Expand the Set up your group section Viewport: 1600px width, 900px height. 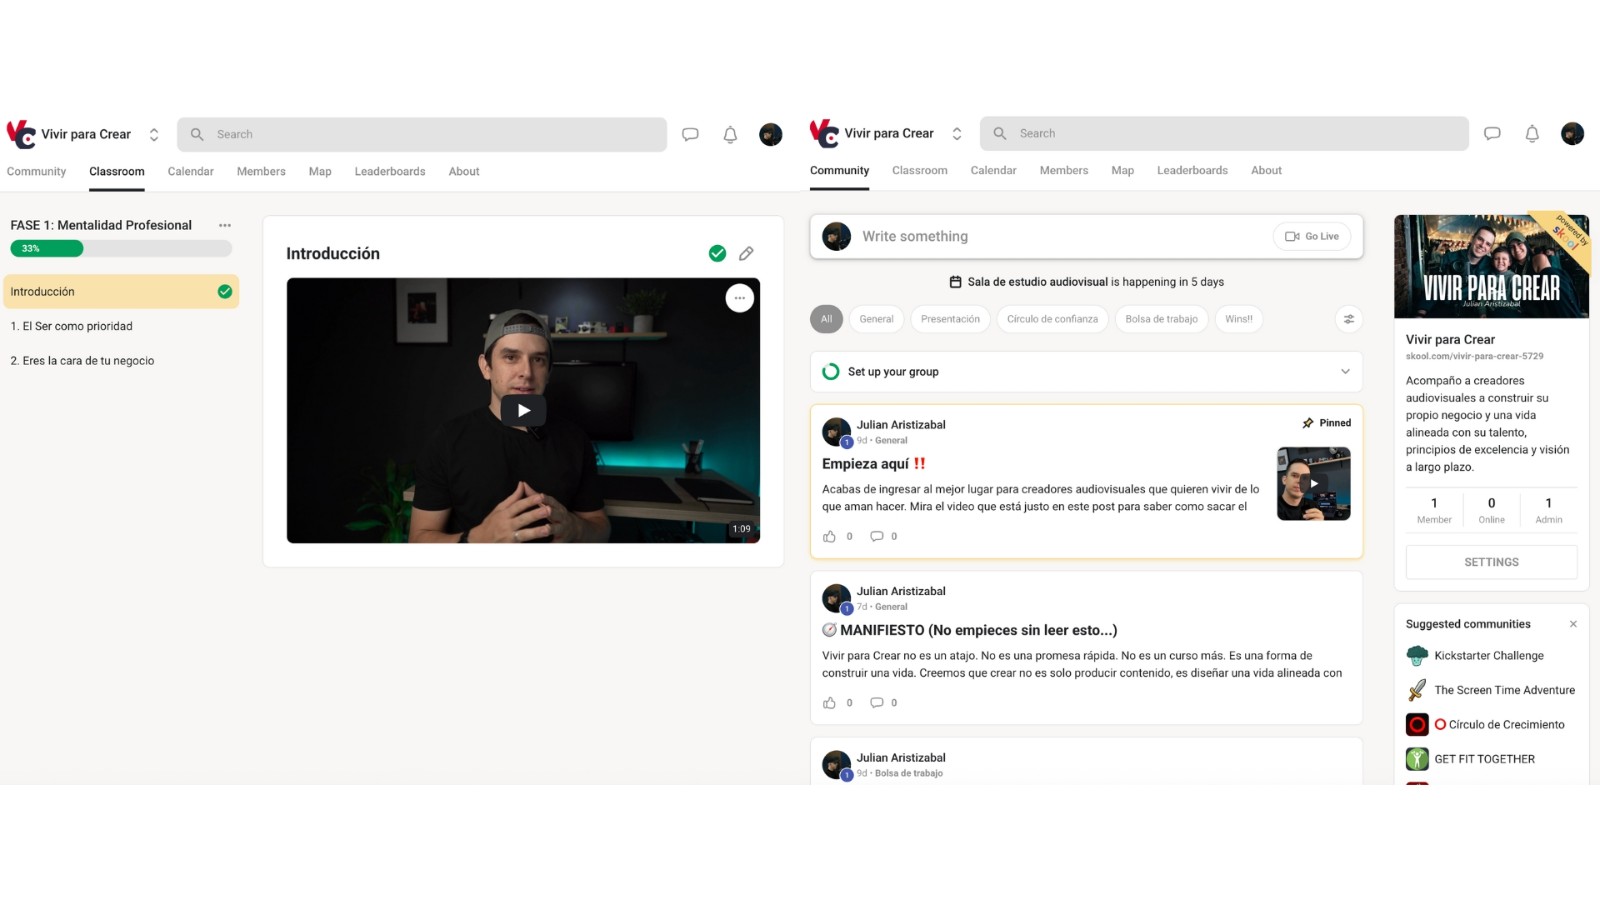[x=1344, y=372]
